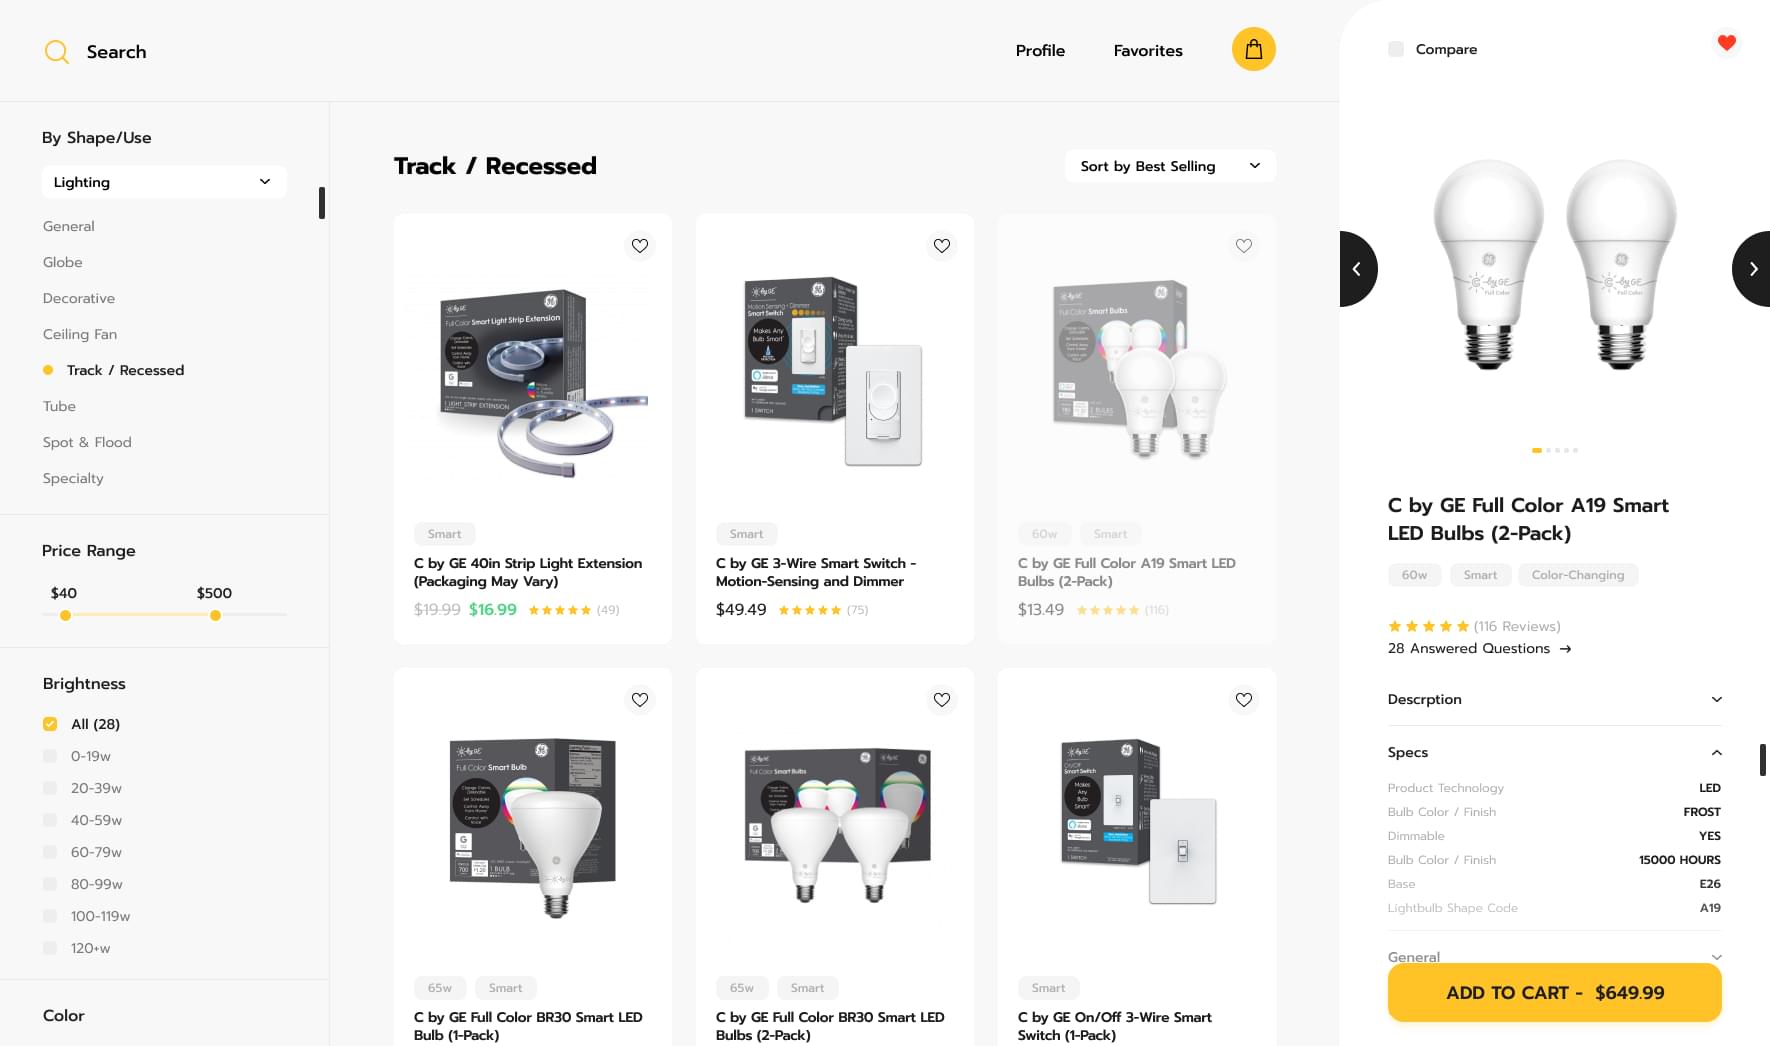Click the yellow shopping bag cart icon
Image resolution: width=1770 pixels, height=1046 pixels.
1253,49
